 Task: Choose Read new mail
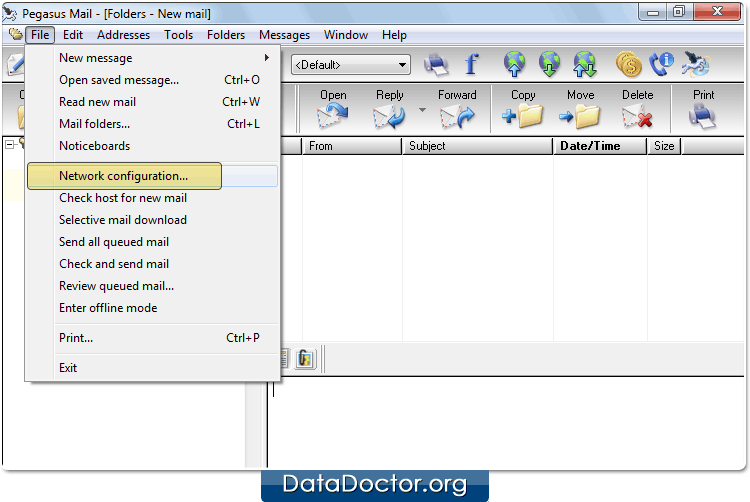[x=153, y=102]
